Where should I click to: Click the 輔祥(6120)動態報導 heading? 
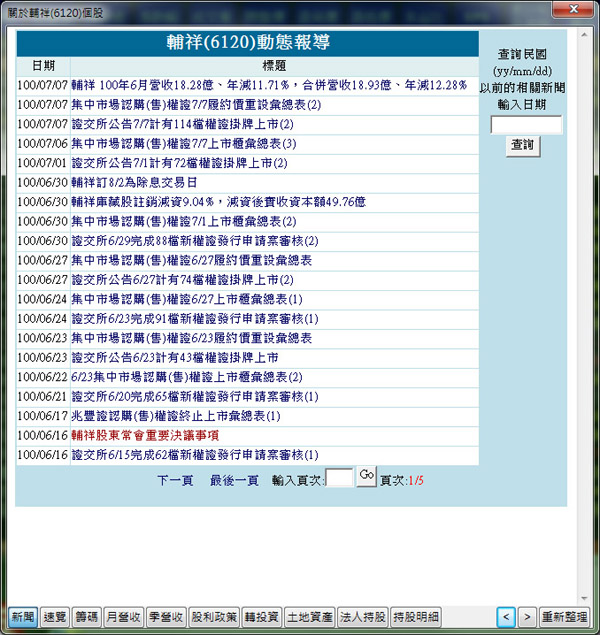click(248, 43)
